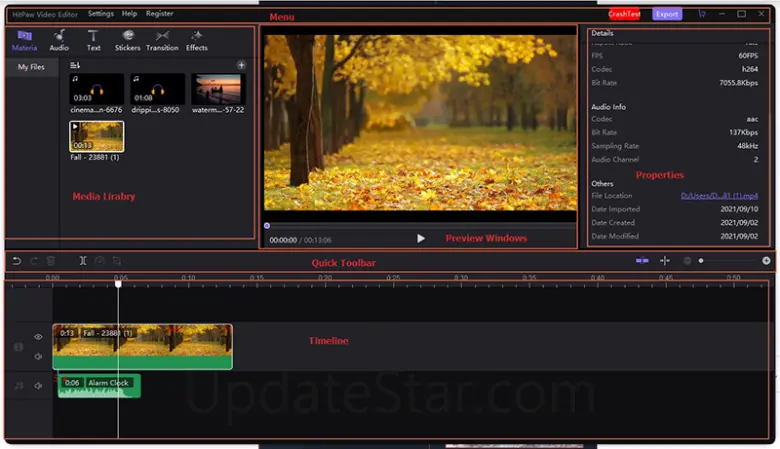The image size is (780, 449).
Task: Toggle video track visibility eye icon
Action: coord(39,337)
